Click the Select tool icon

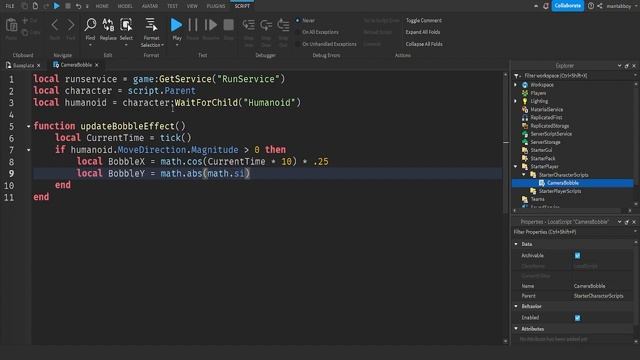point(126,25)
